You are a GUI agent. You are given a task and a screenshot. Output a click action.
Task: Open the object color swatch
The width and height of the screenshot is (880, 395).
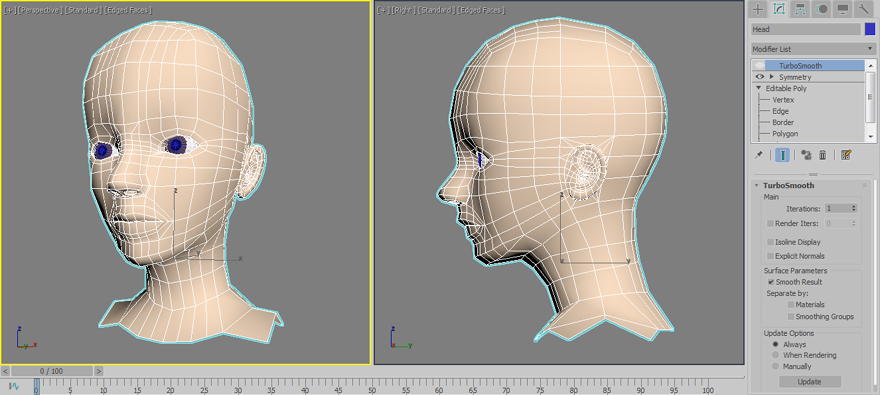point(870,29)
